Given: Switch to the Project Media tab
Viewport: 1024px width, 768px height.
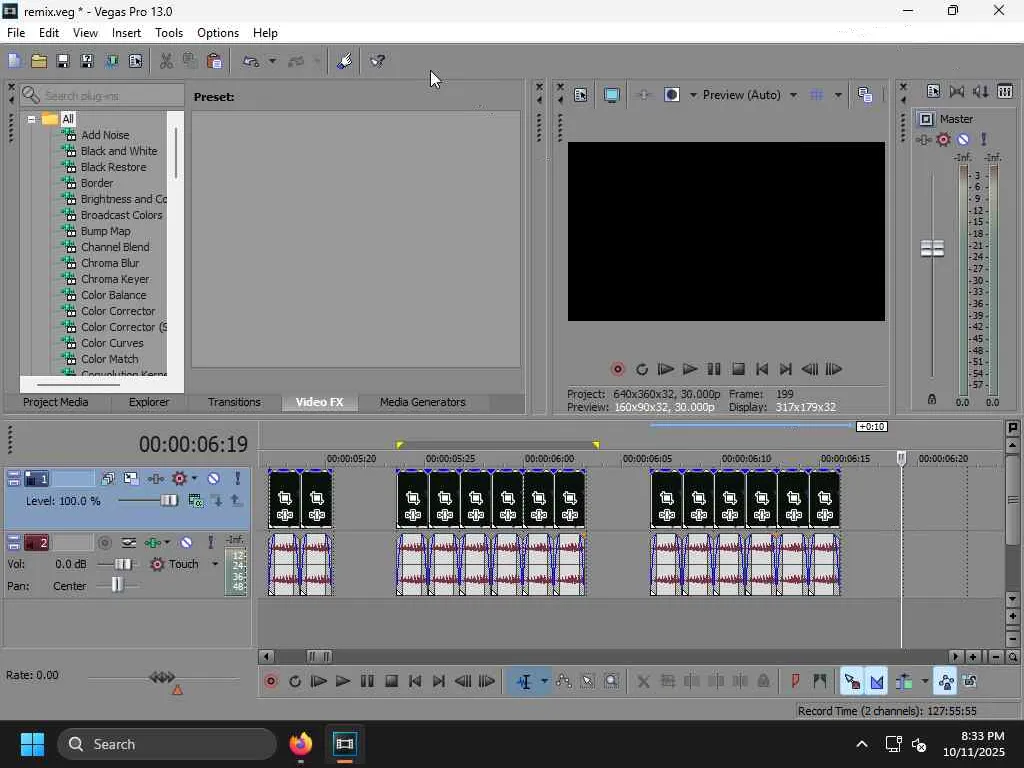Looking at the screenshot, I should 56,402.
